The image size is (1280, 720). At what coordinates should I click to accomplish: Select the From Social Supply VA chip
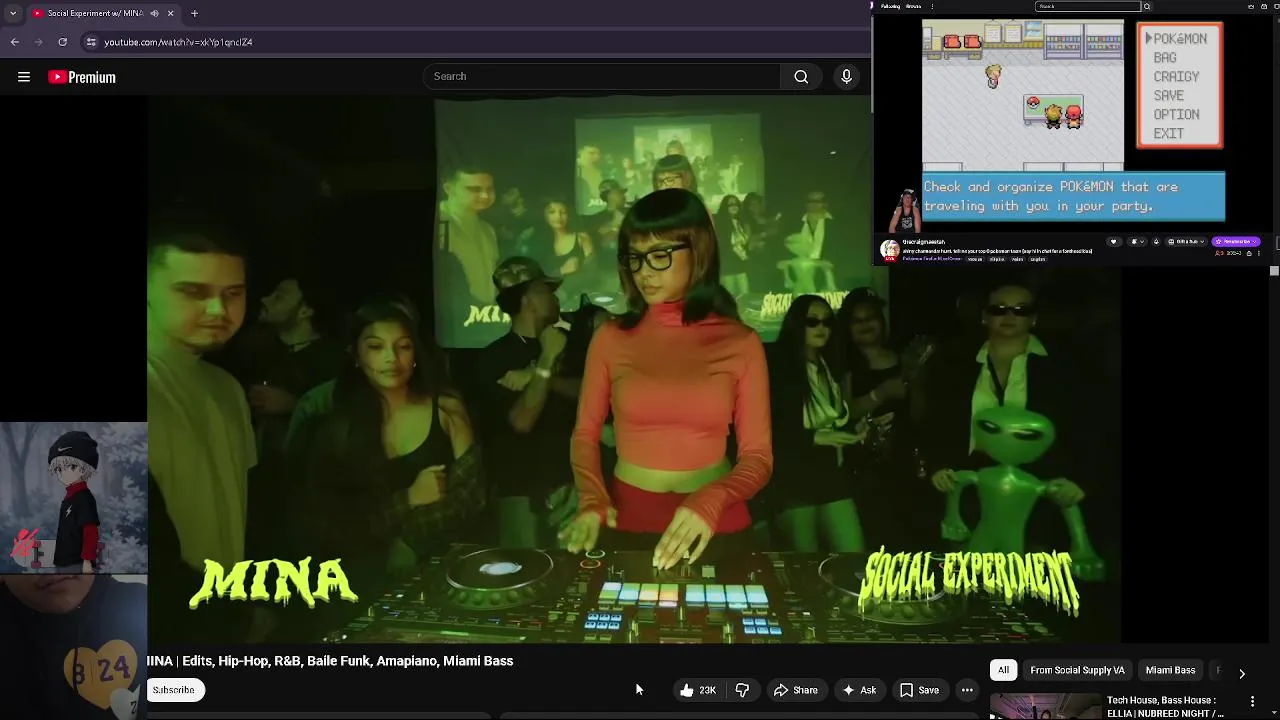click(x=1077, y=670)
